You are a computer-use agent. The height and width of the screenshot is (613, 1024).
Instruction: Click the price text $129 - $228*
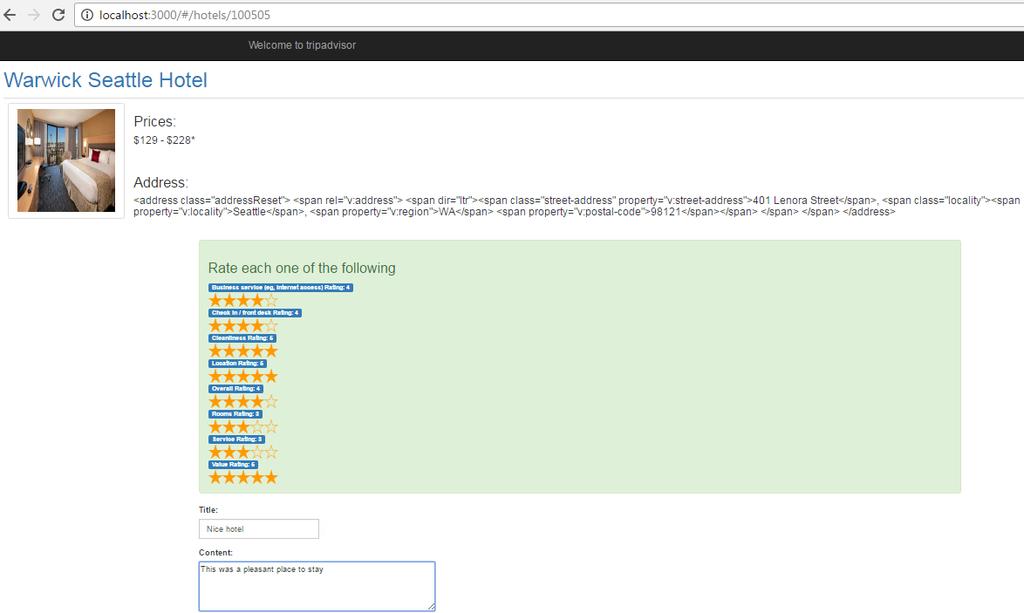pos(164,140)
